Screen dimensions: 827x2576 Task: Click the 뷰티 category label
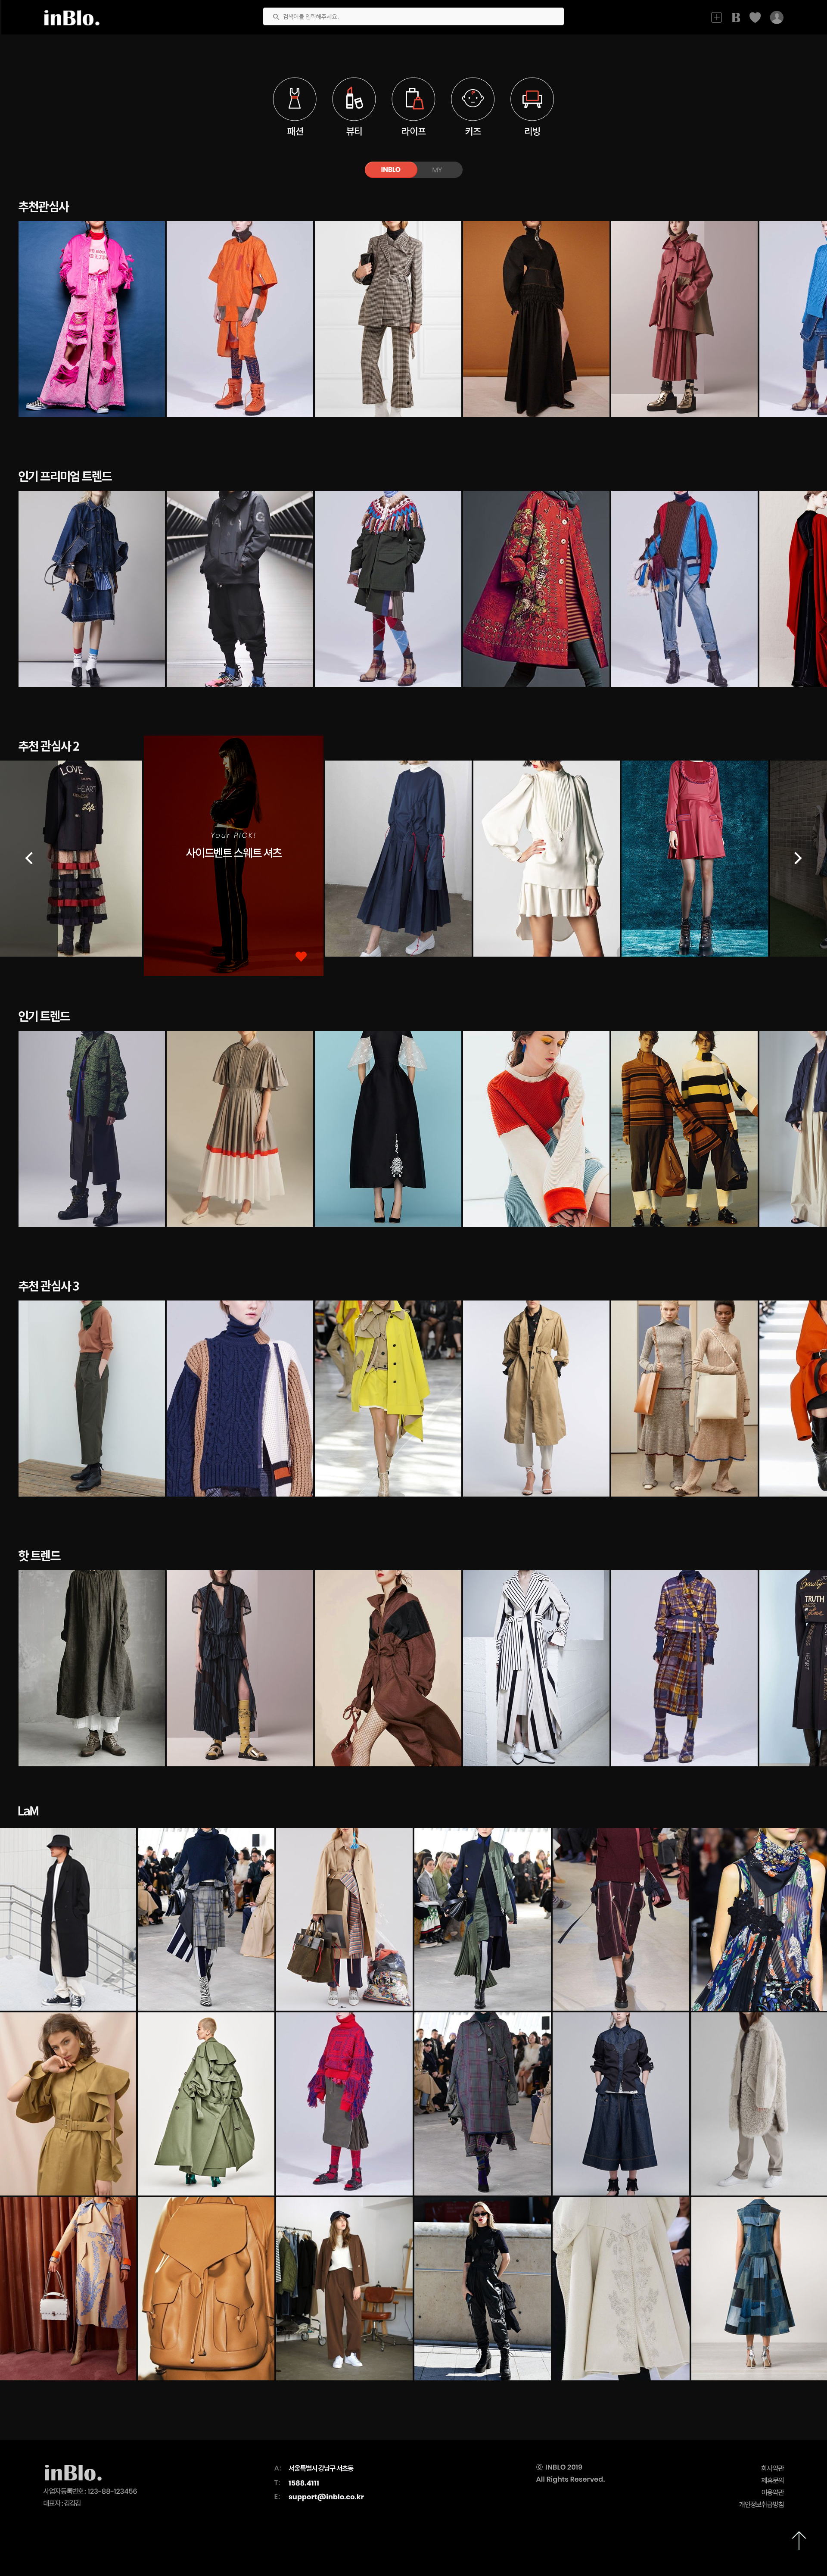(354, 132)
